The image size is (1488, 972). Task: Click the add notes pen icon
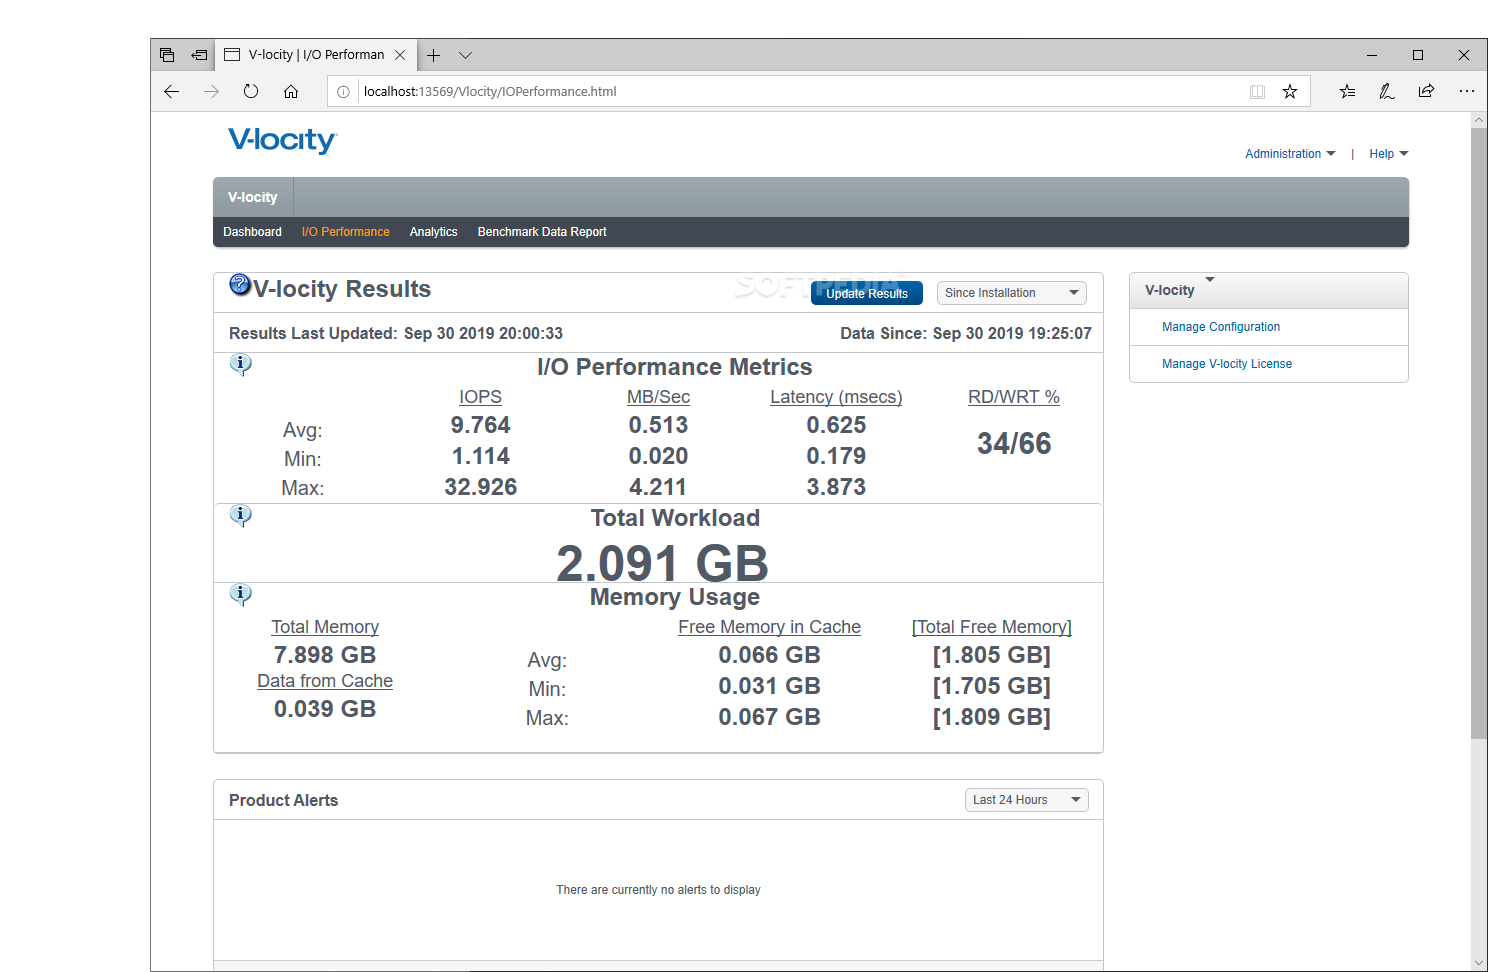pyautogui.click(x=1386, y=91)
